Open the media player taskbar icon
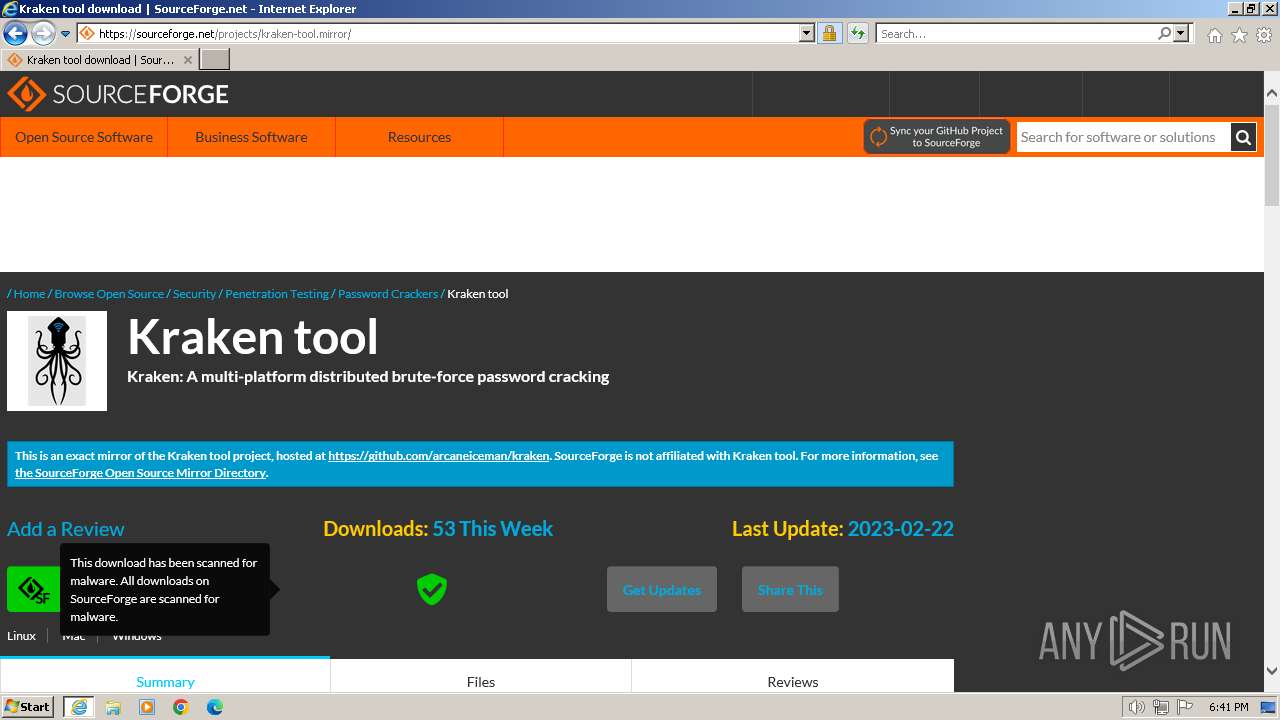Screen dimensions: 1280x720 point(147,707)
